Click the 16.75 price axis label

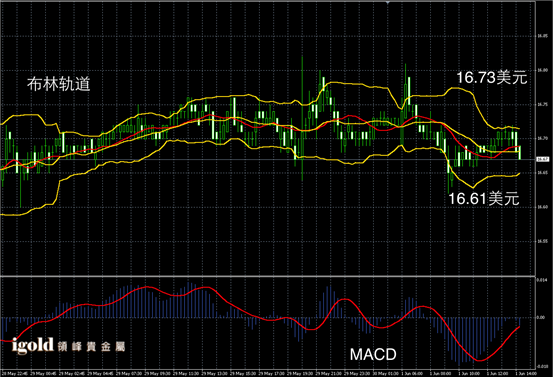(542, 104)
